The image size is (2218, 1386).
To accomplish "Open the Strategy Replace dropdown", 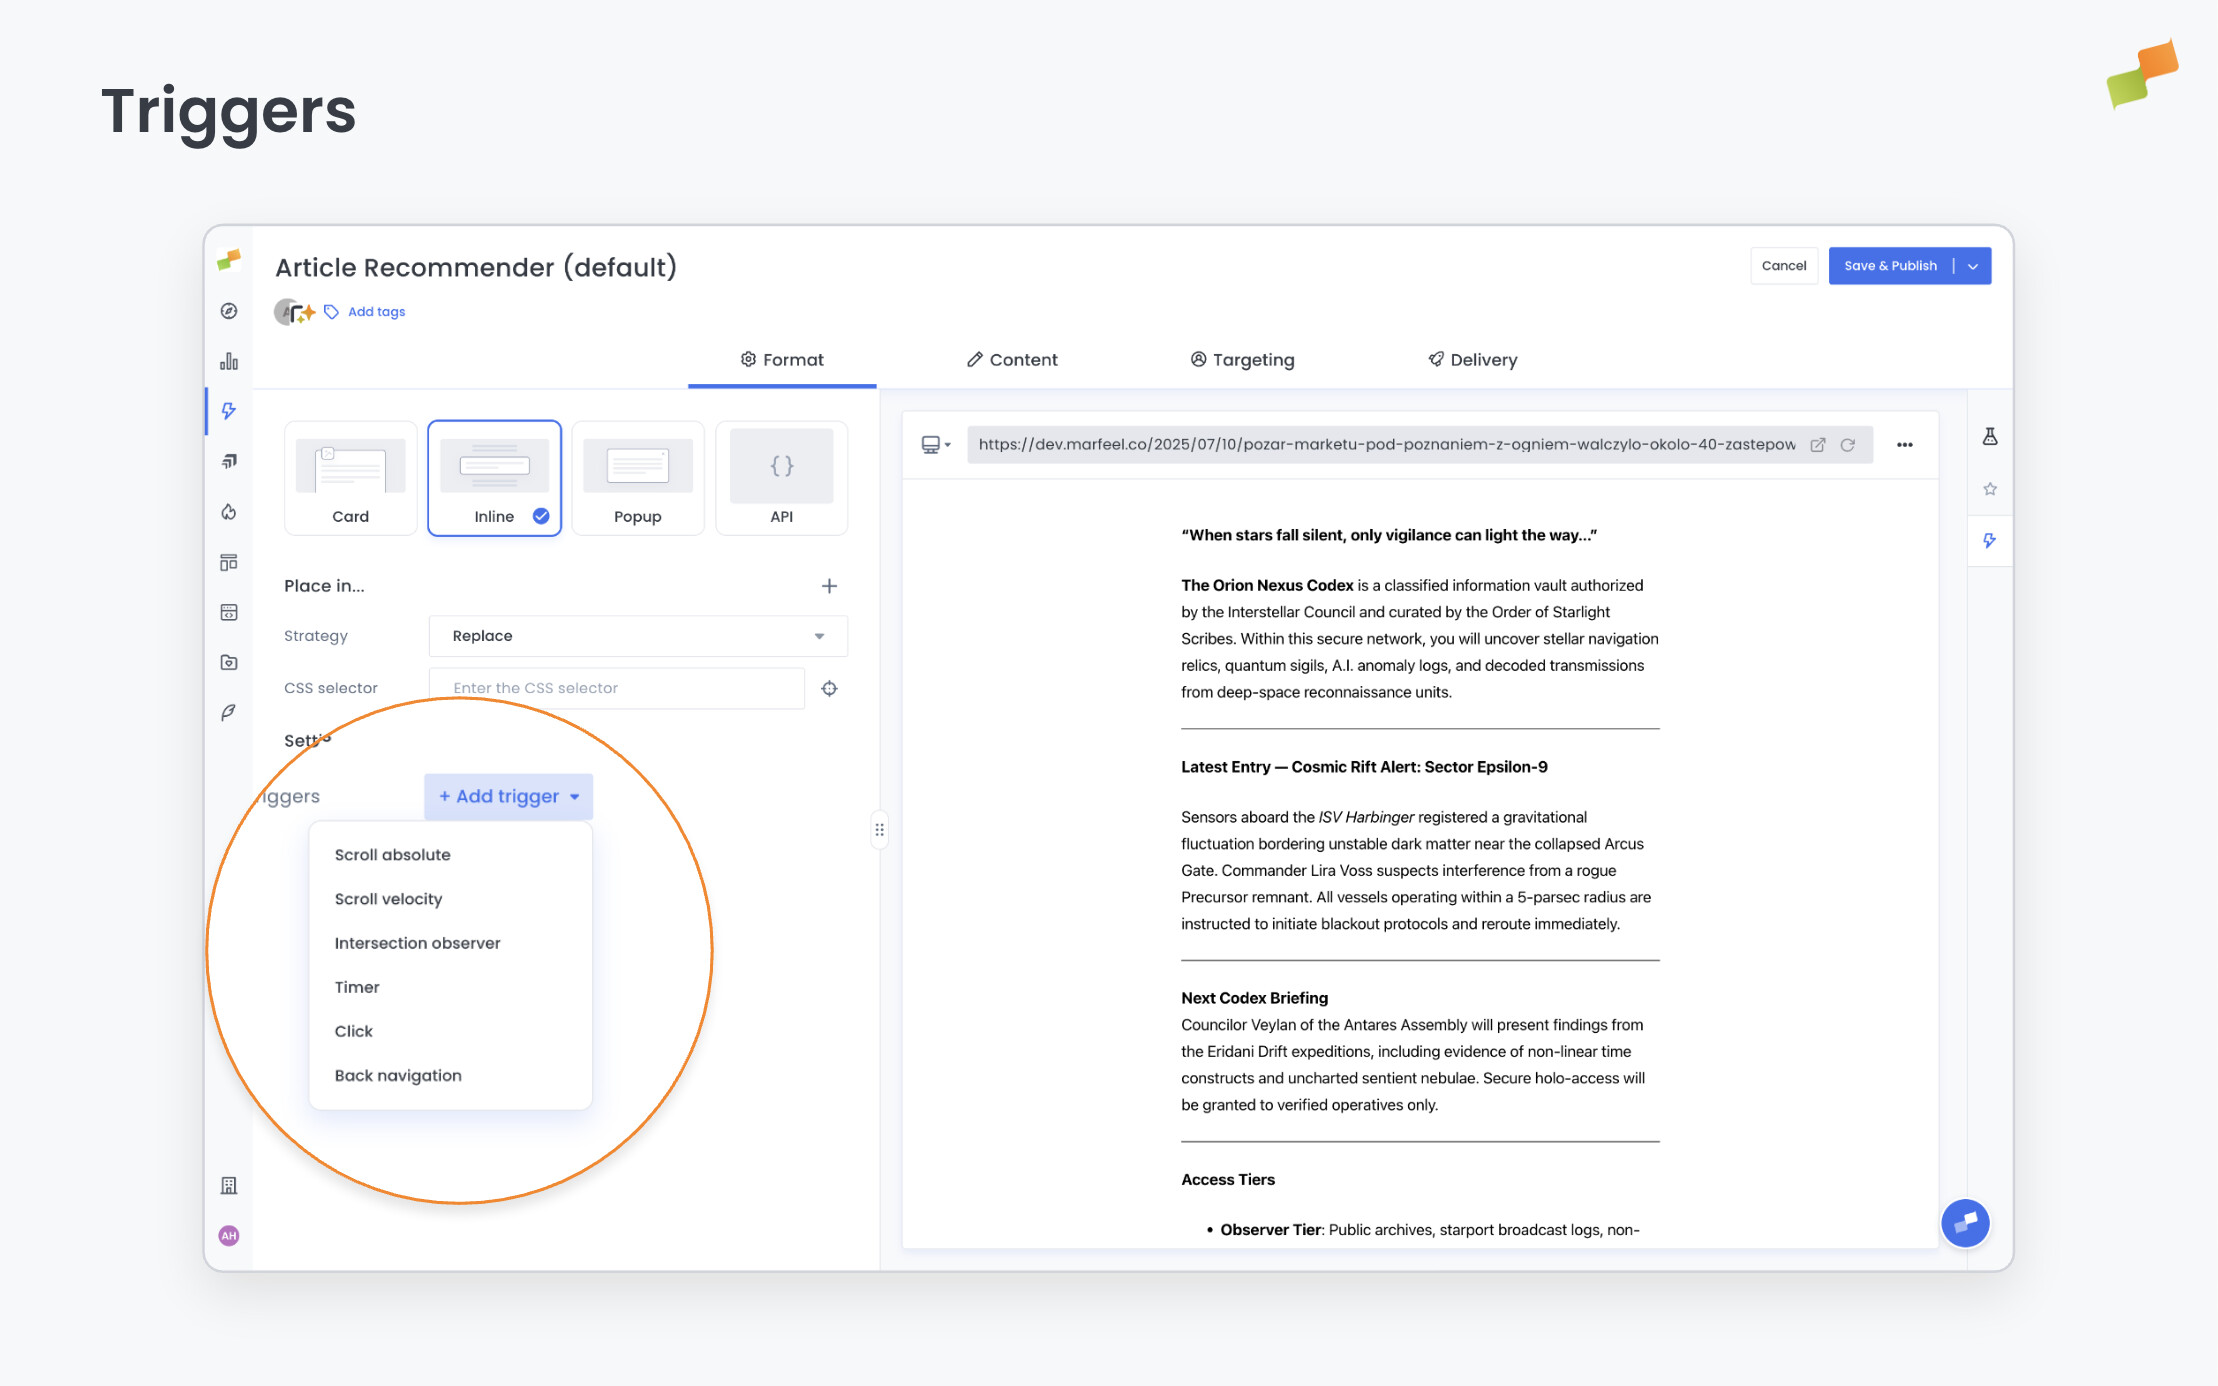I will click(x=637, y=636).
